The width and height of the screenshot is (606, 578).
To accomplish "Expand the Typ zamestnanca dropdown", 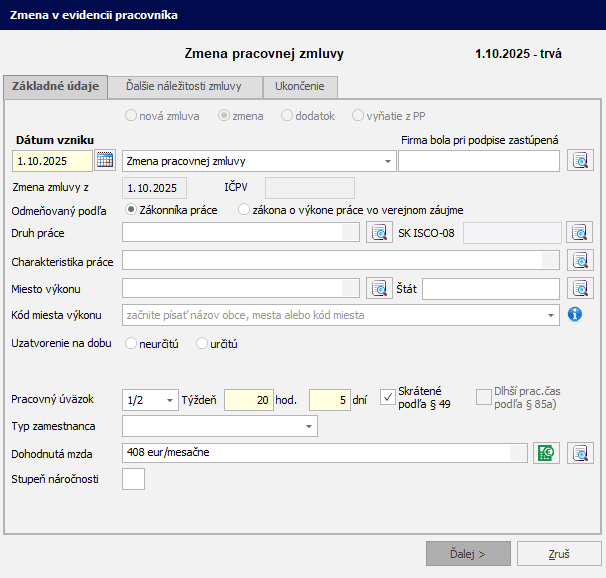I will pos(308,427).
